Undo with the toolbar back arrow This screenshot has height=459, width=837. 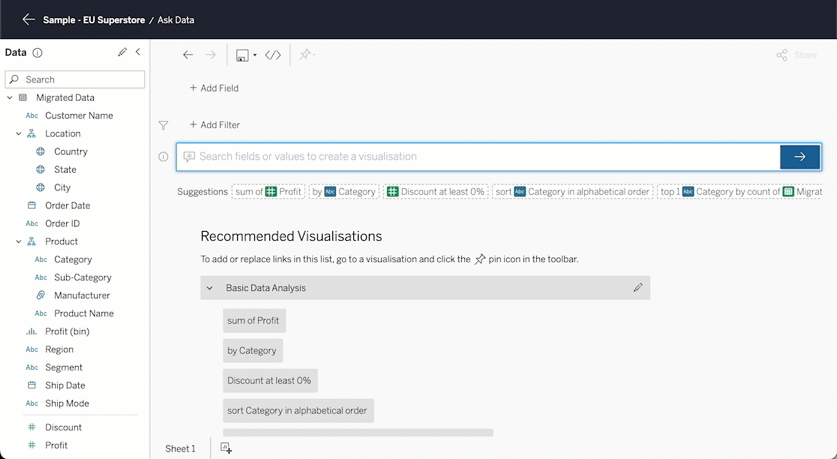click(188, 55)
